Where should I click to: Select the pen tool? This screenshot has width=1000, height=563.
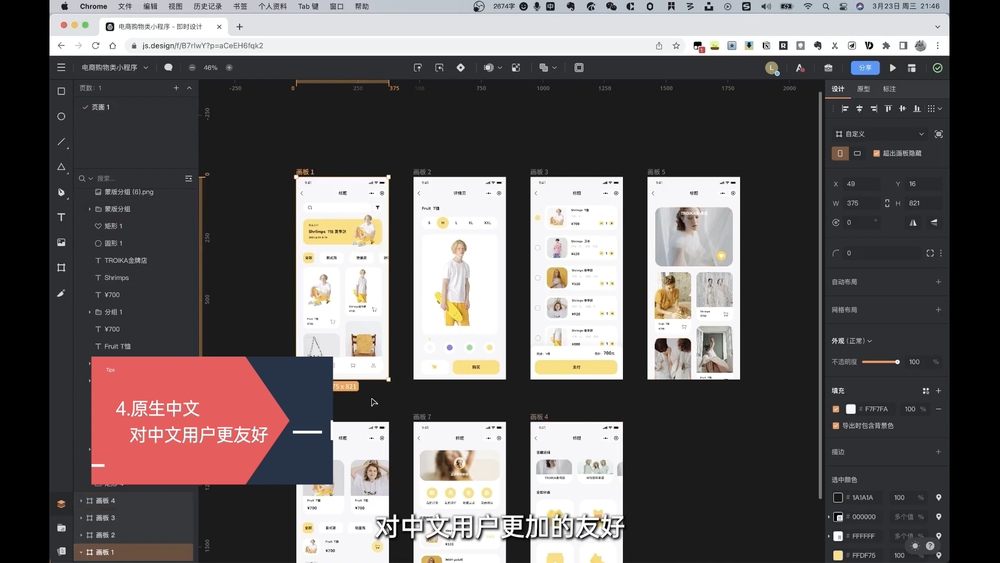61,192
